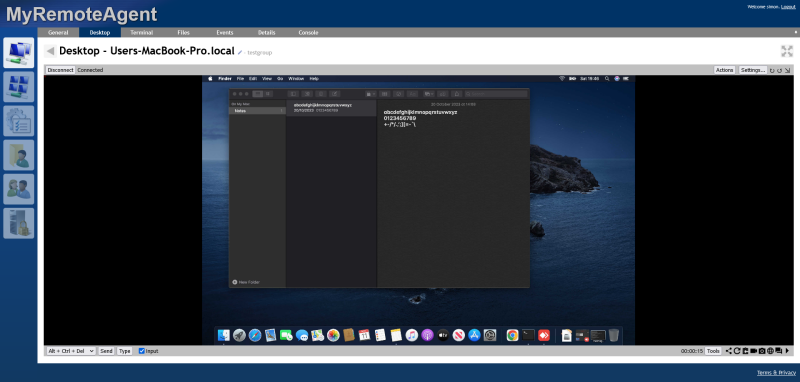Toggle fullscreen with the expand arrows icon

(787, 51)
